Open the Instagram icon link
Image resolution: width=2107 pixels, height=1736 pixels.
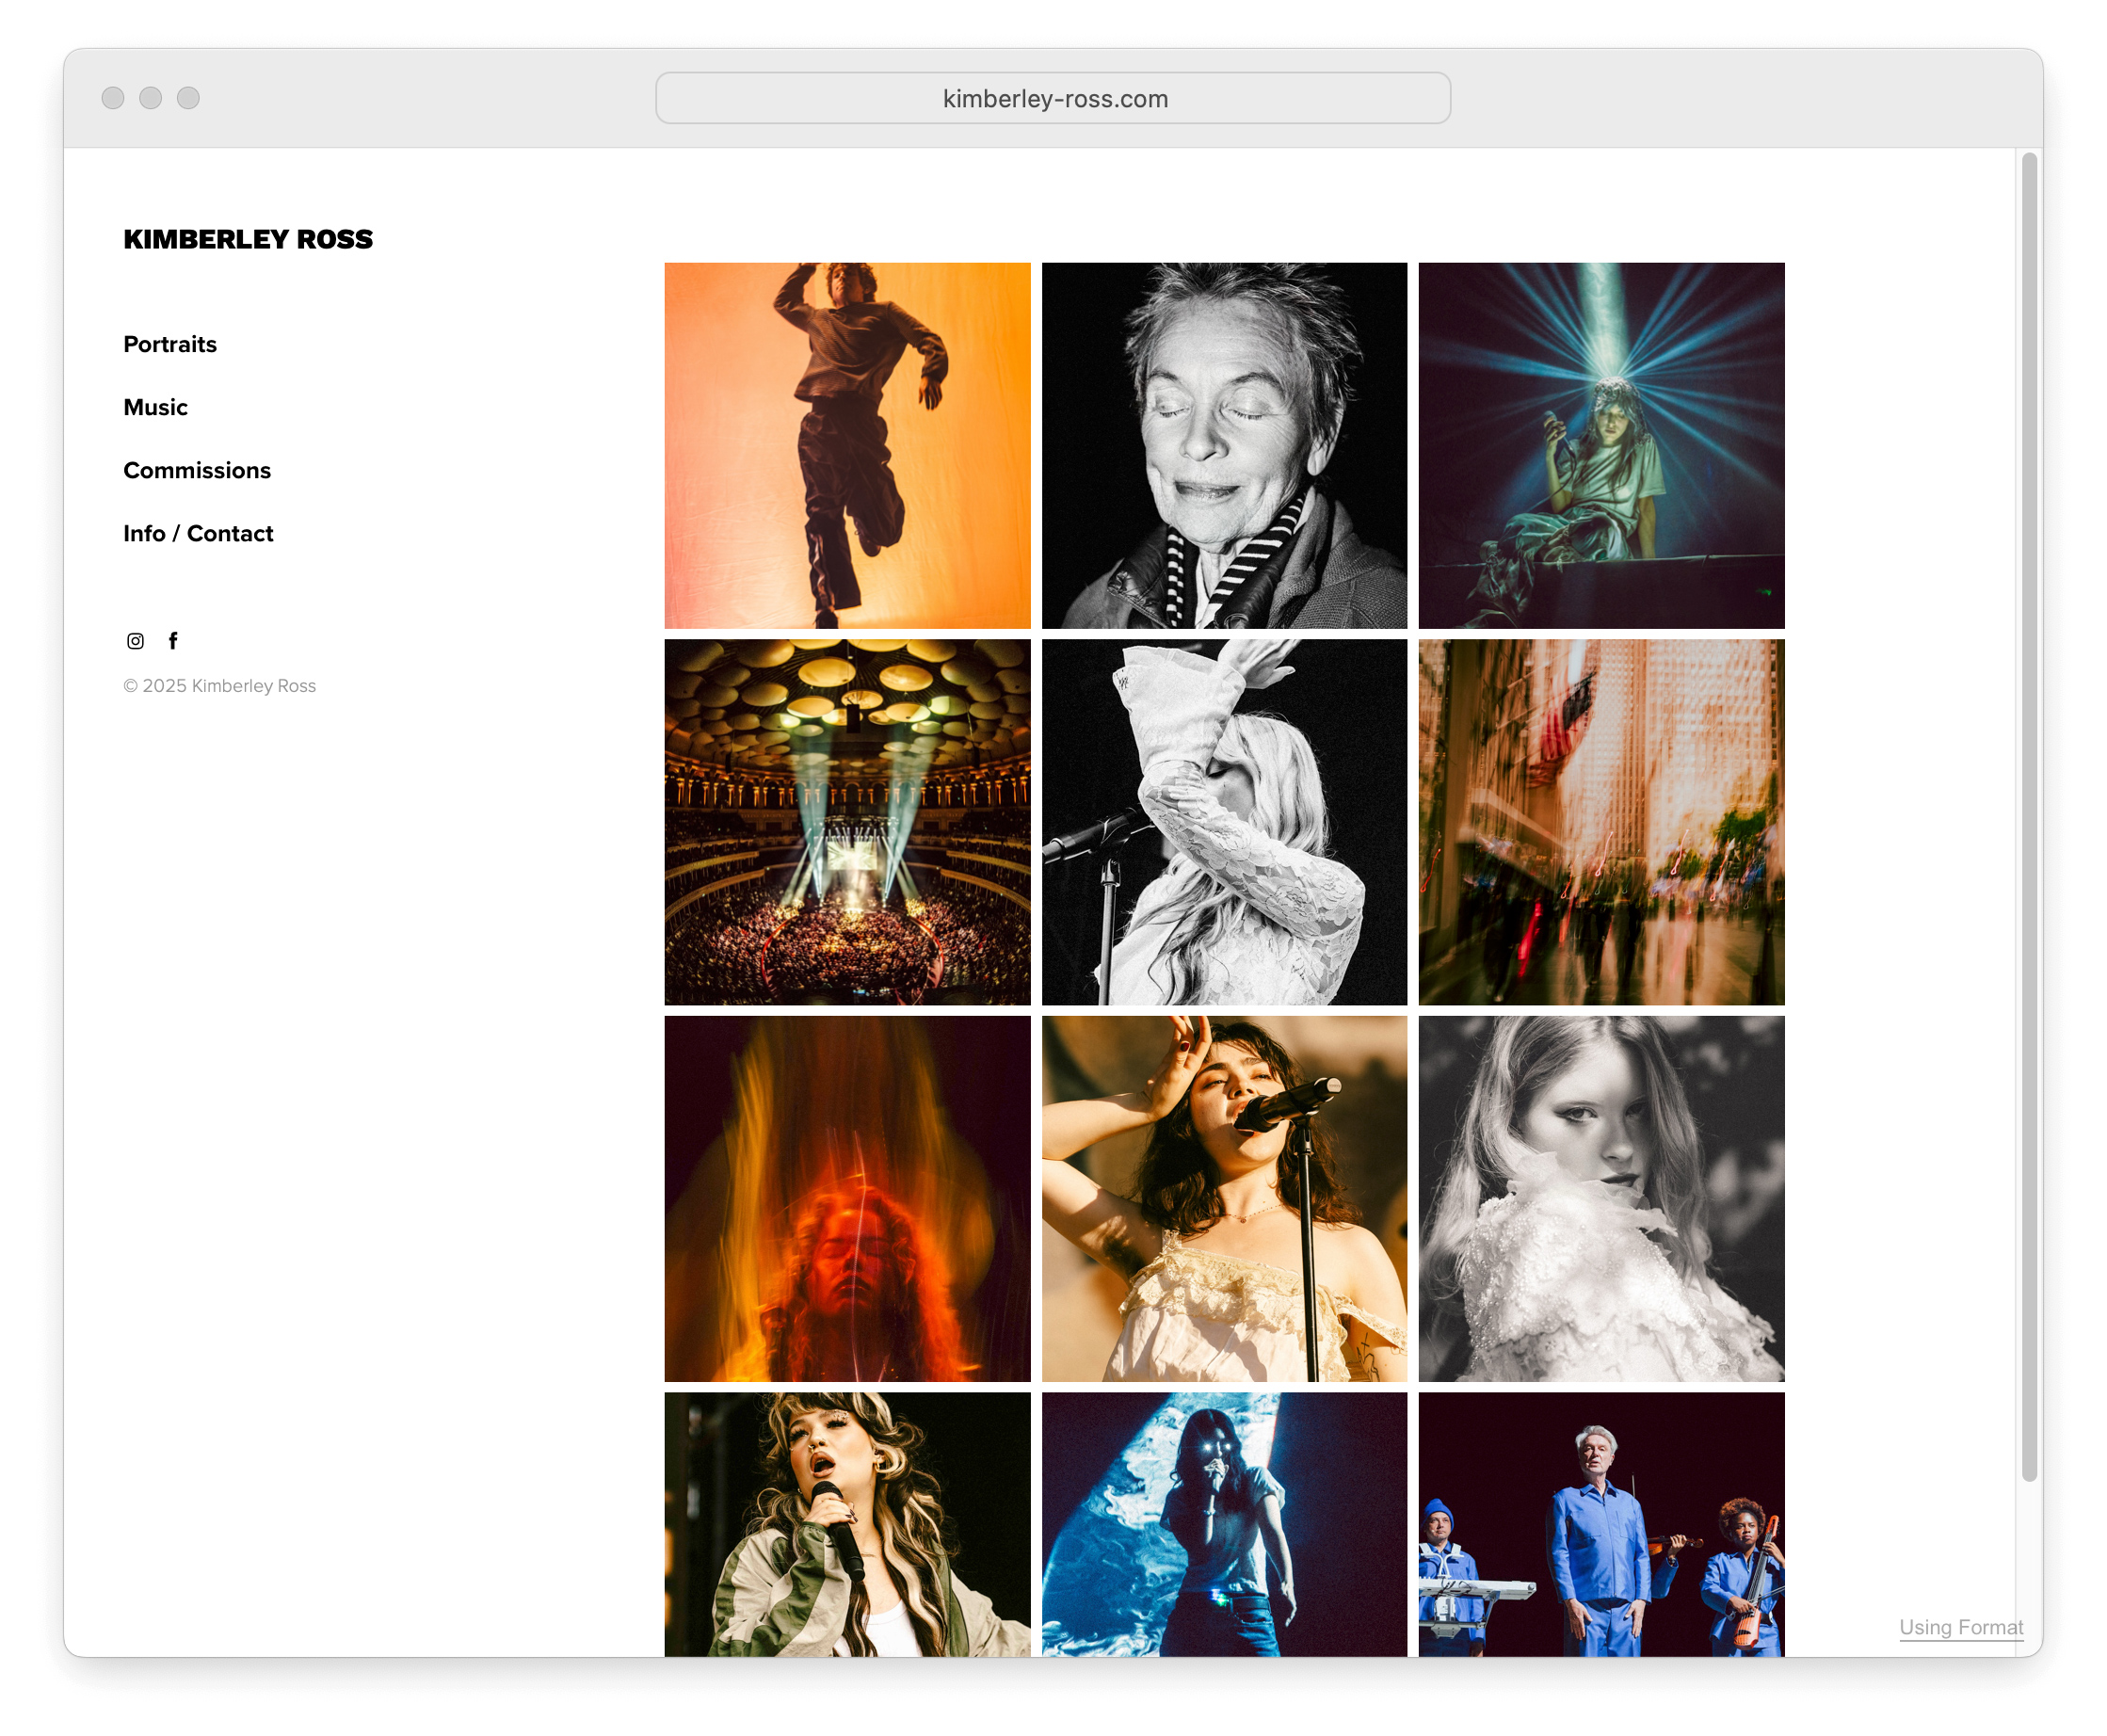pyautogui.click(x=135, y=641)
